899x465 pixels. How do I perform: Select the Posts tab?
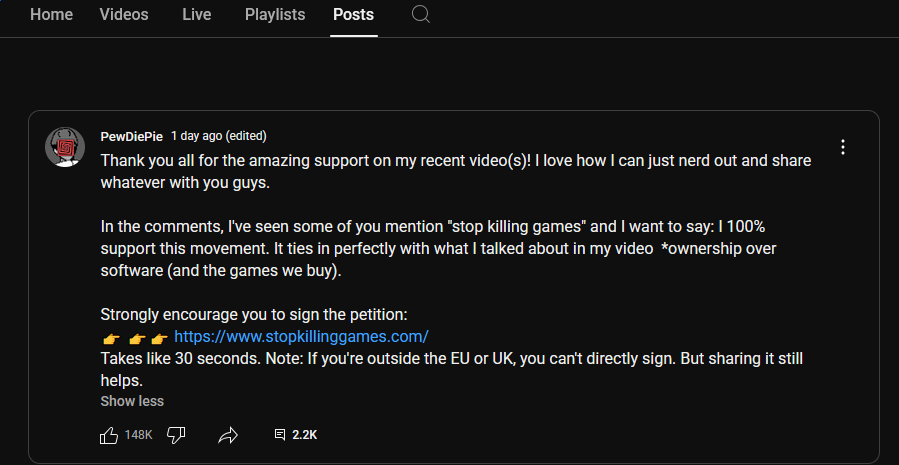click(353, 15)
